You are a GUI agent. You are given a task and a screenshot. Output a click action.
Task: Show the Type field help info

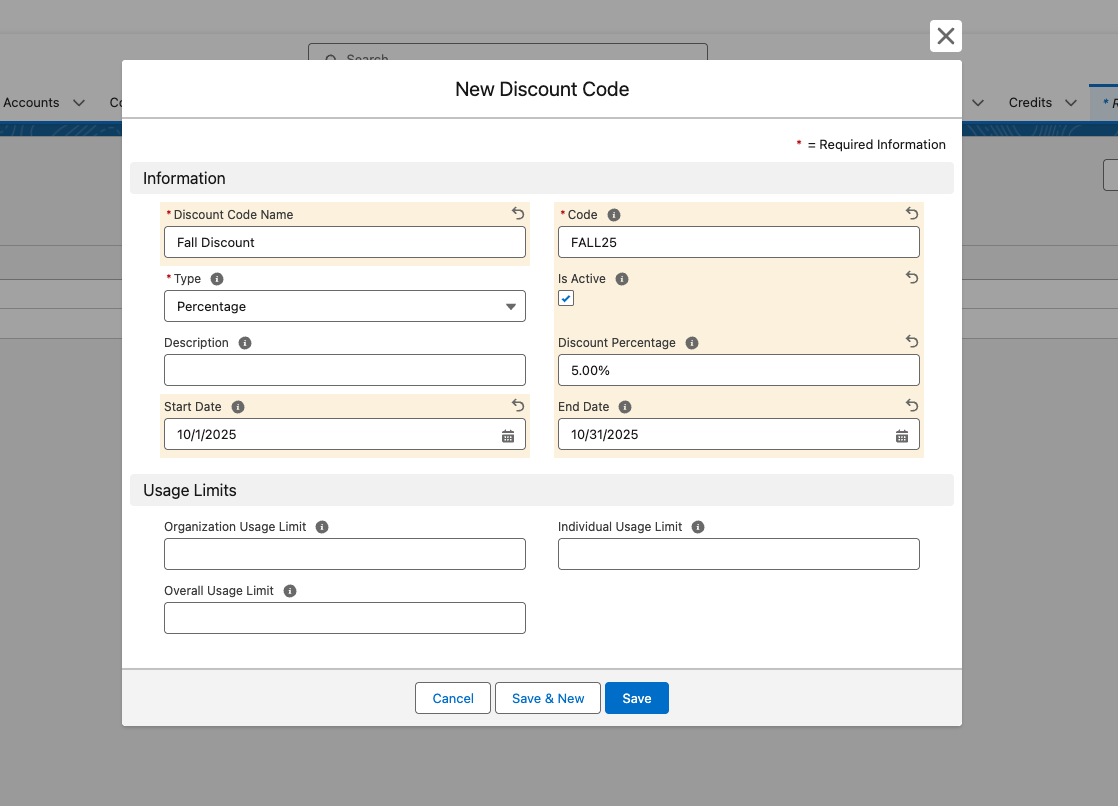click(x=217, y=279)
